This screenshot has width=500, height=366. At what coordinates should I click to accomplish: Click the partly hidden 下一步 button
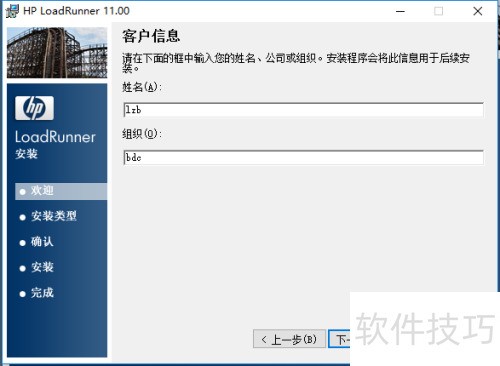[339, 339]
